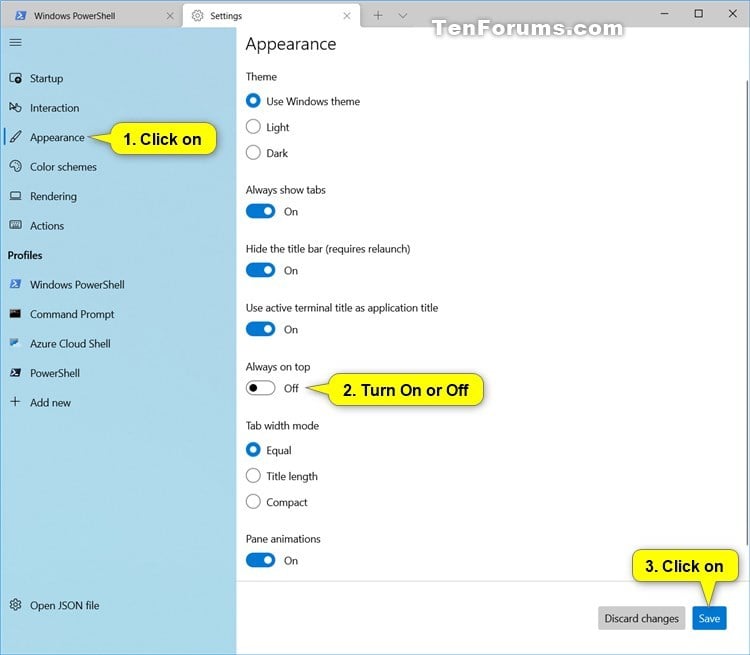Select Use Windows theme radio button
Image resolution: width=750 pixels, height=655 pixels.
pyautogui.click(x=253, y=101)
